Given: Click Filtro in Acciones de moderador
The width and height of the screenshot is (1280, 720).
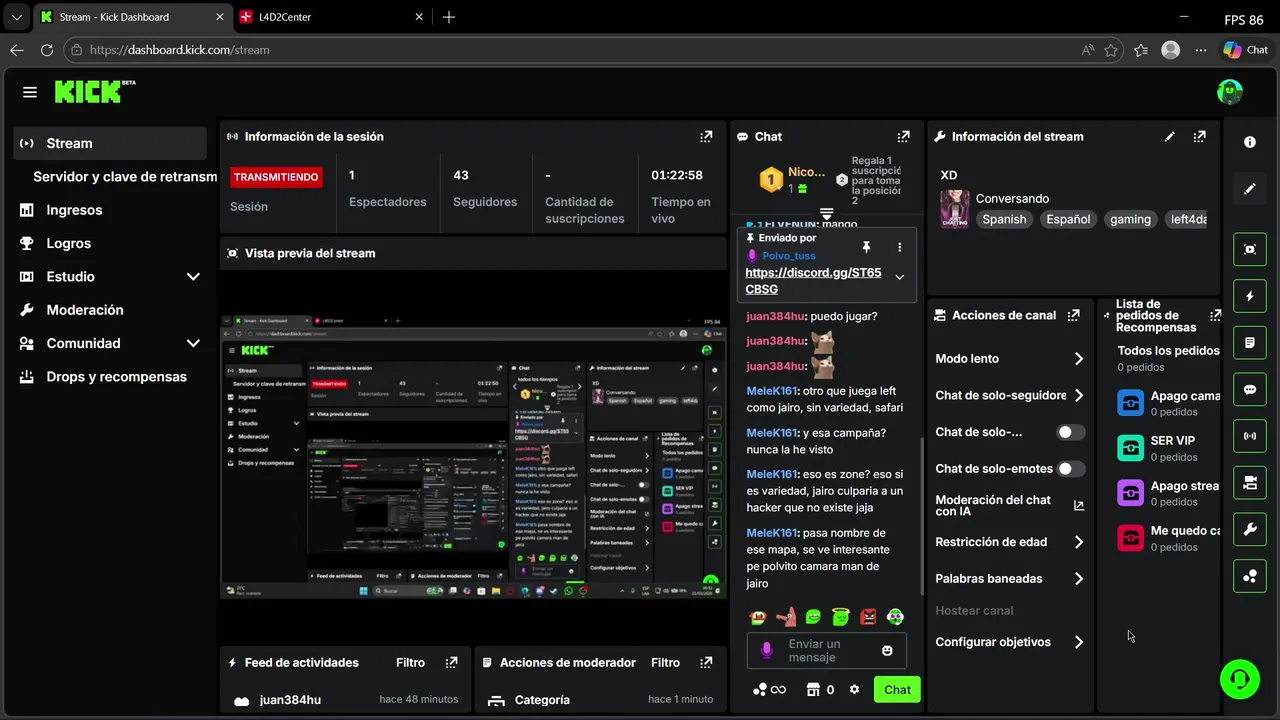Looking at the screenshot, I should (x=665, y=662).
